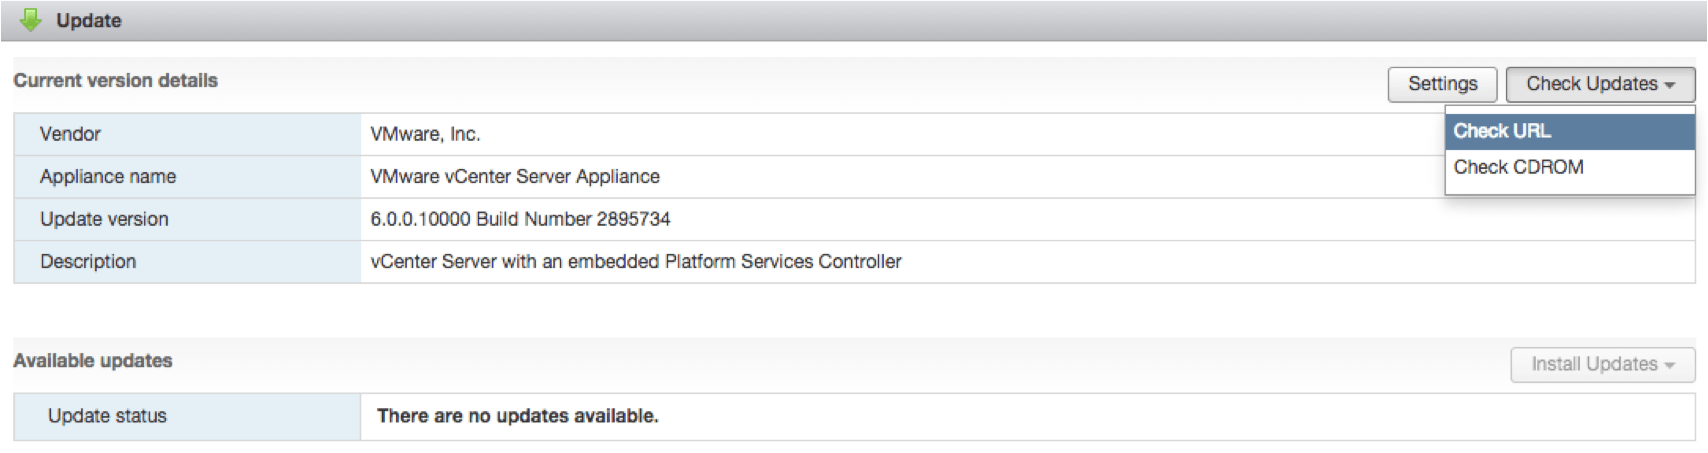
Task: Select Check URL from the menu
Action: [1502, 131]
